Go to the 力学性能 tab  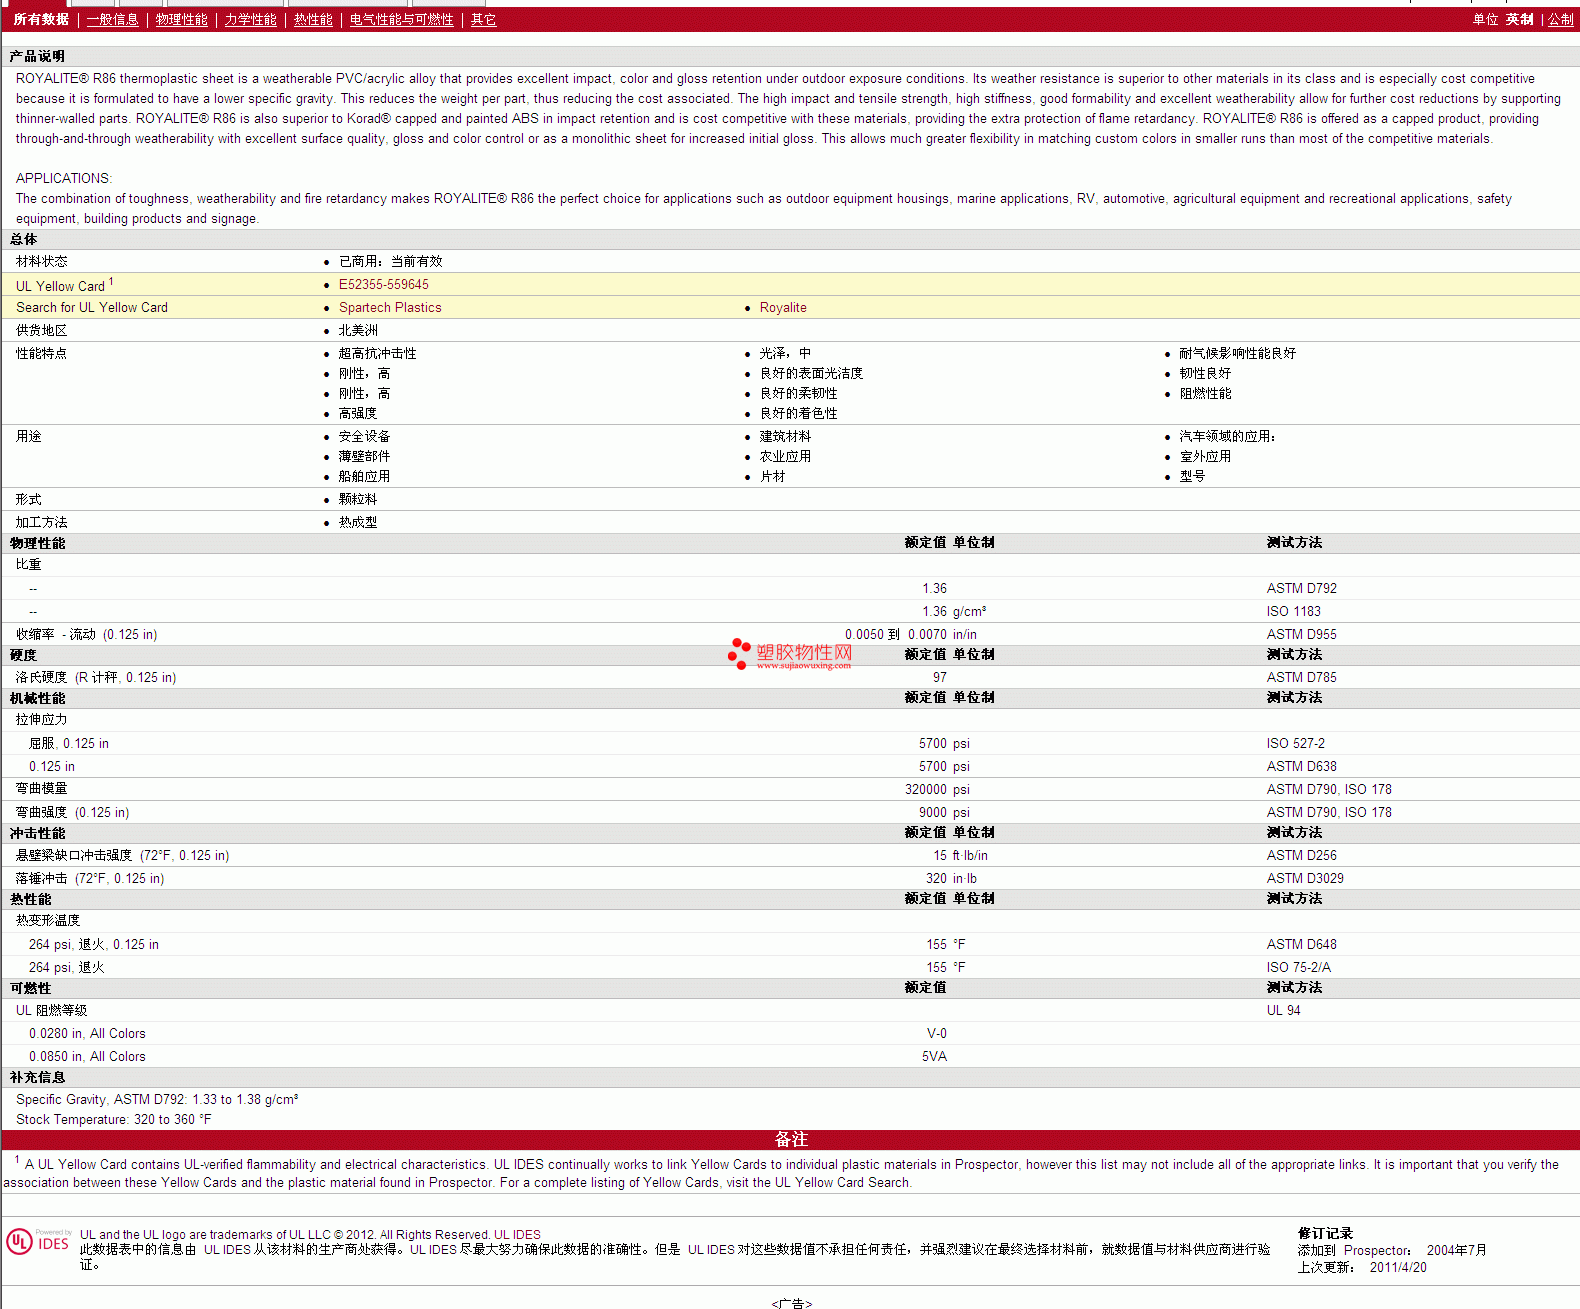[251, 20]
